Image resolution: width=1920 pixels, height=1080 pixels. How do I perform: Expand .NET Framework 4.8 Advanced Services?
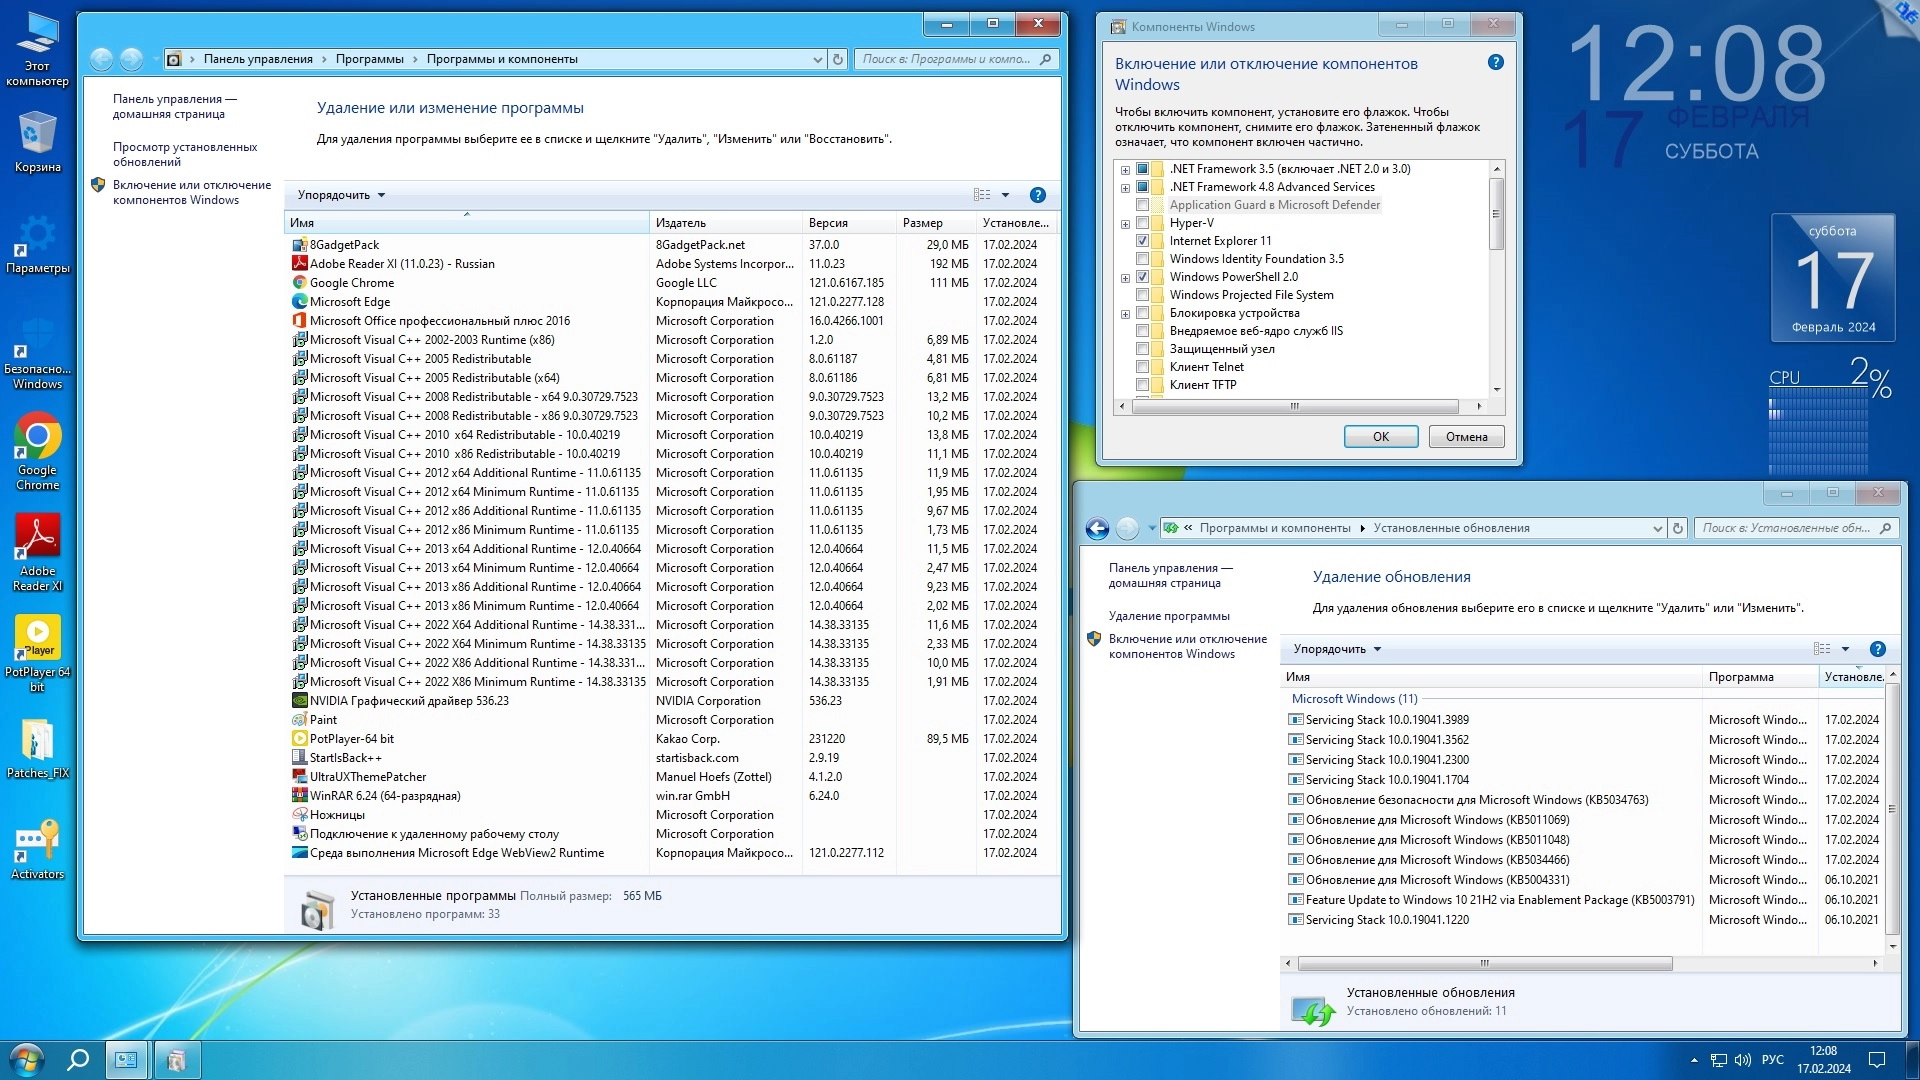pos(1125,188)
